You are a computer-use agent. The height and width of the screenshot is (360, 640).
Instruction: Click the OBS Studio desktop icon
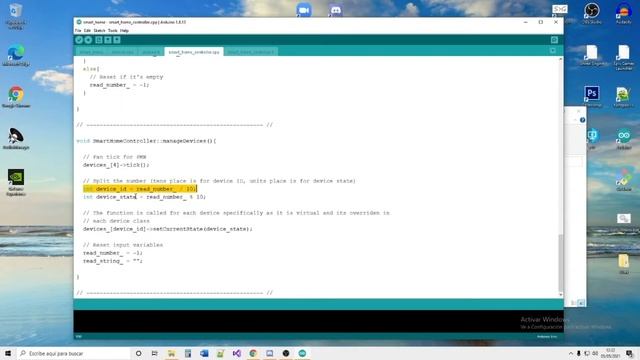(x=591, y=13)
